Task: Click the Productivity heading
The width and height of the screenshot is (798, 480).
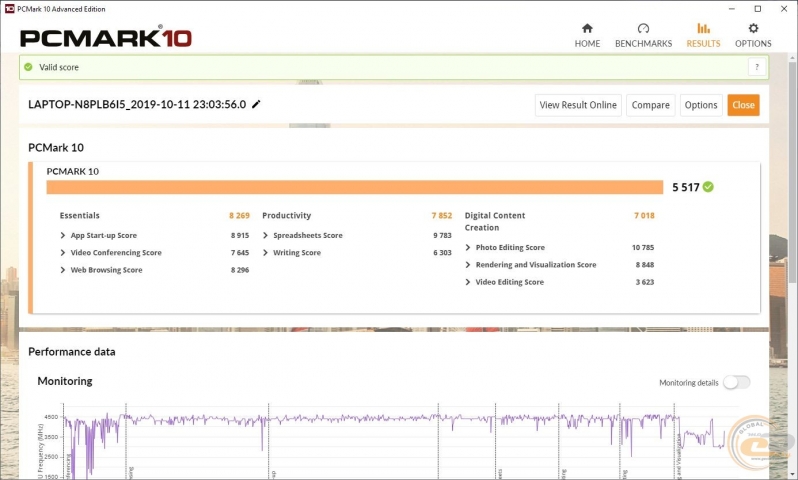Action: [x=287, y=215]
